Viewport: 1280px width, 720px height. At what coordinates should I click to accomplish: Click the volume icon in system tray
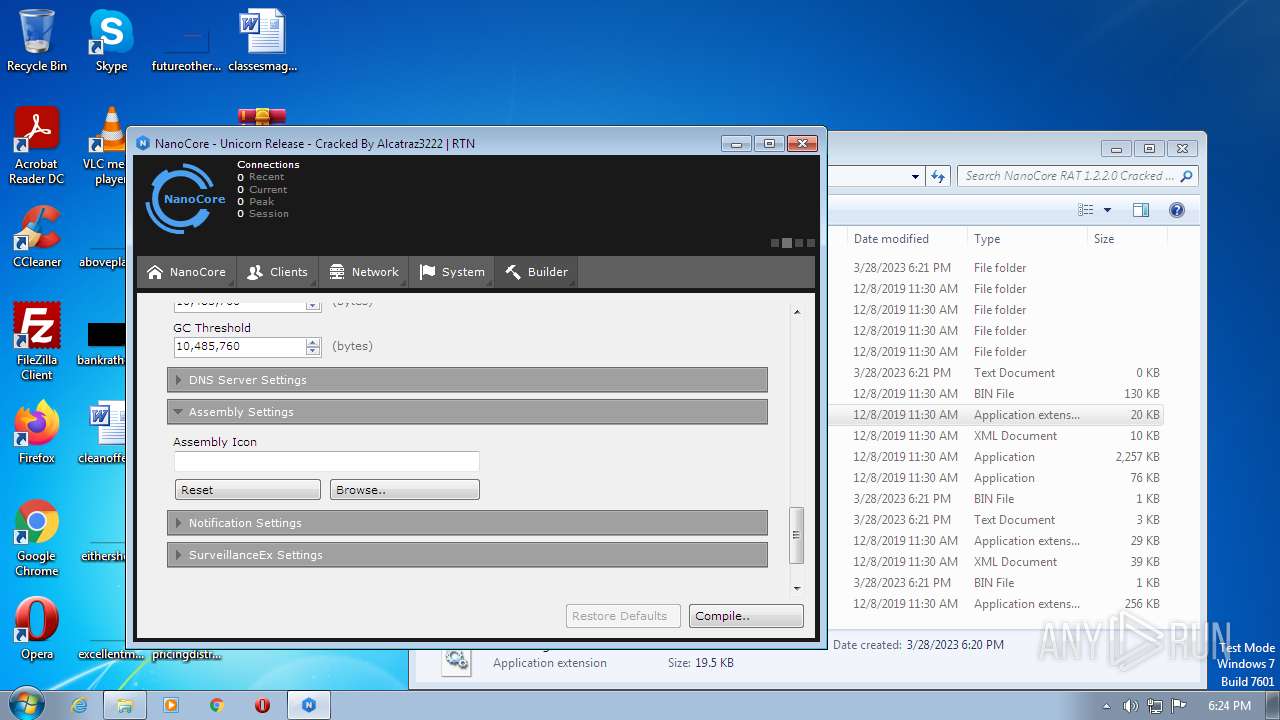coord(1131,705)
